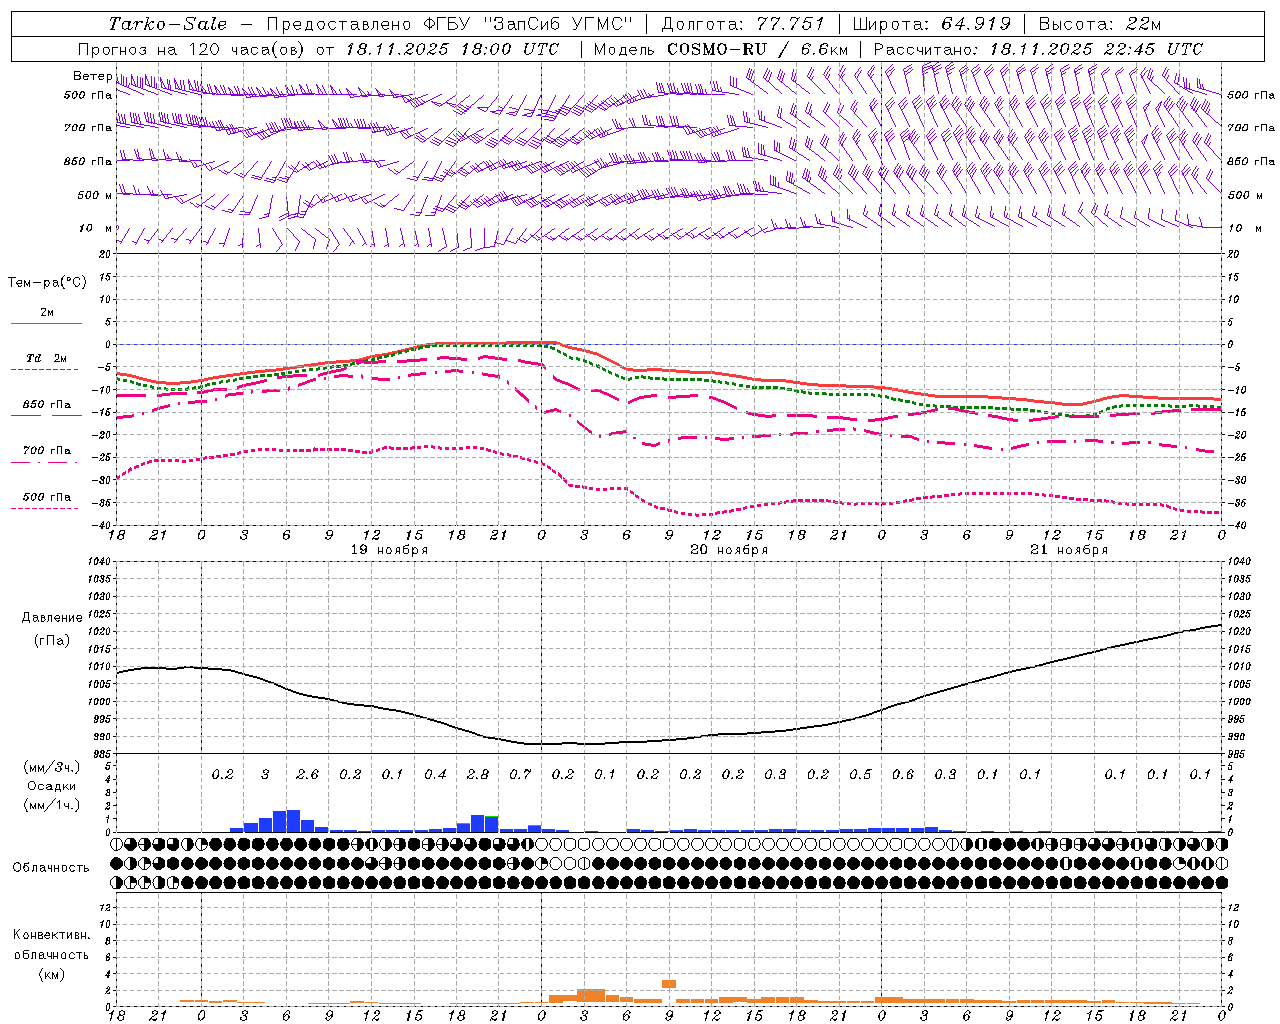Click the 0.5 precipitation total value

(860, 774)
